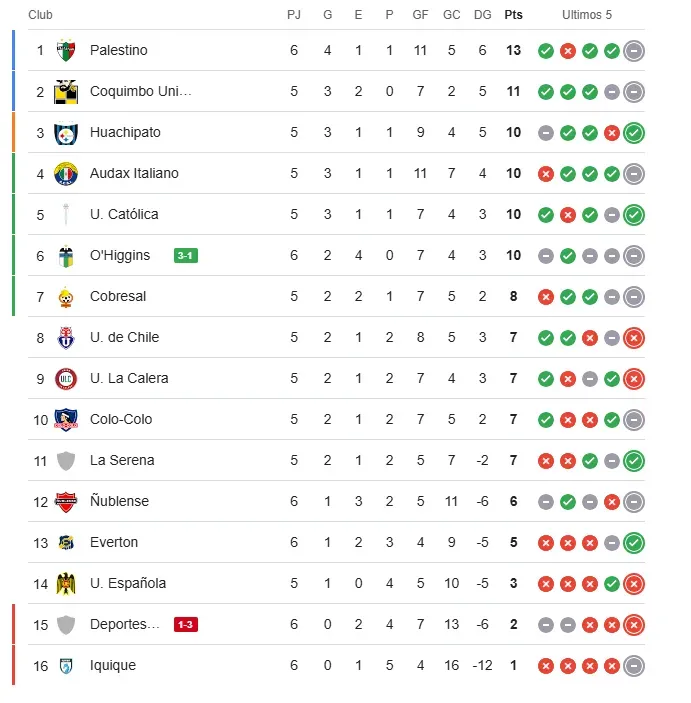Click the Colo-Colo club badge

[66, 419]
